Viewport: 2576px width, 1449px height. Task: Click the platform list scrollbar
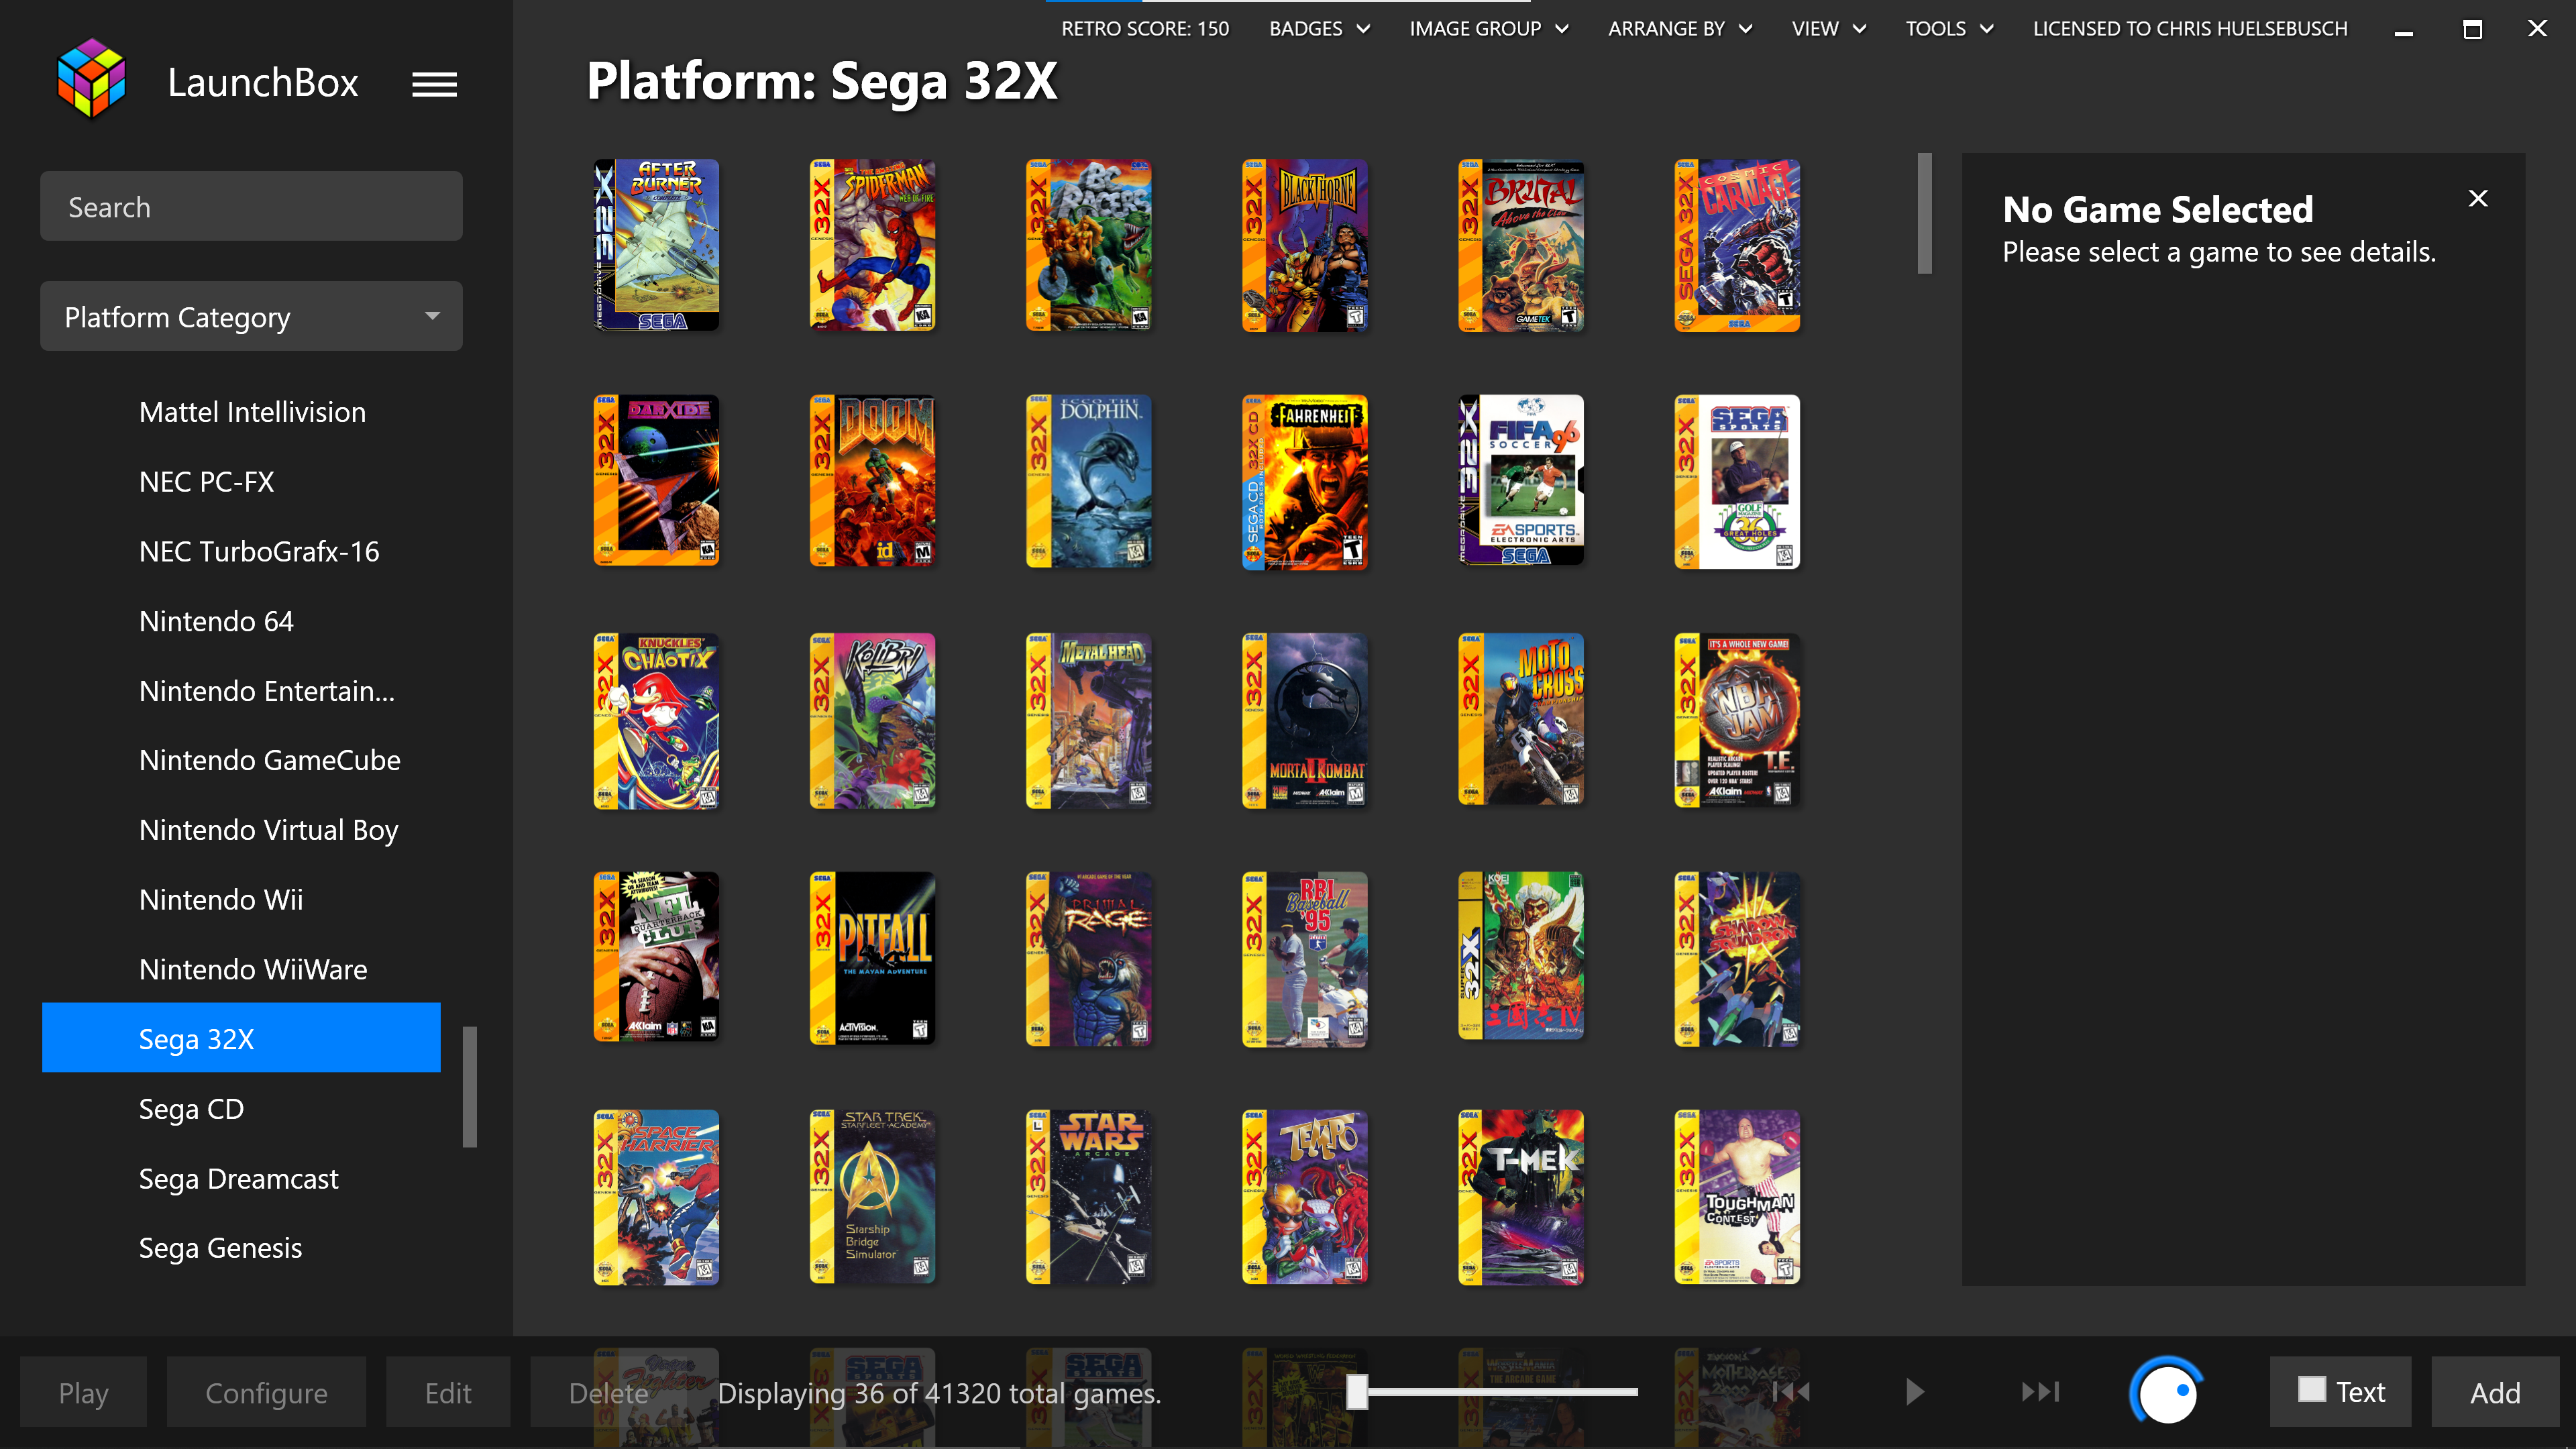pyautogui.click(x=470, y=1087)
